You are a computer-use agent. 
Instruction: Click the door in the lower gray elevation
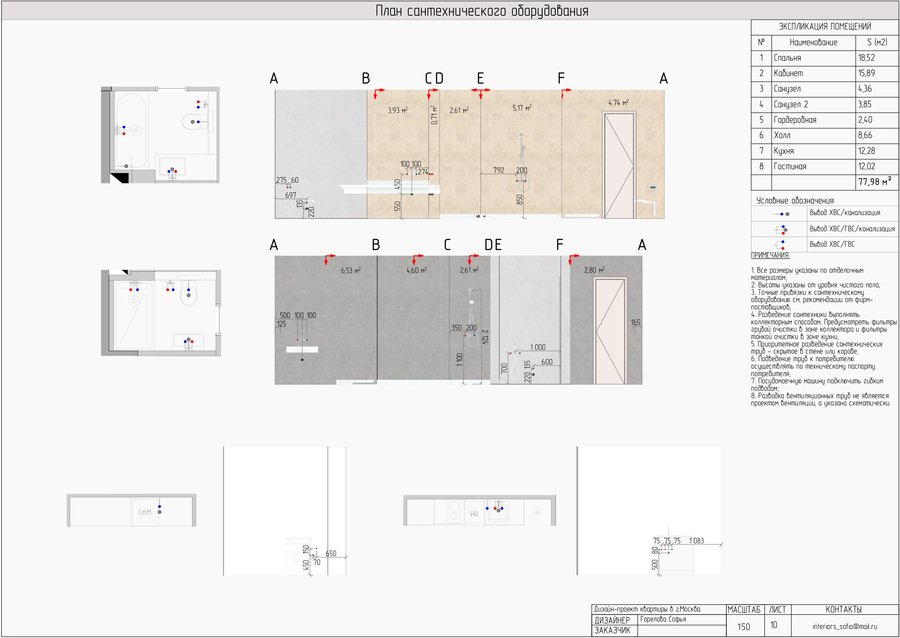point(610,331)
